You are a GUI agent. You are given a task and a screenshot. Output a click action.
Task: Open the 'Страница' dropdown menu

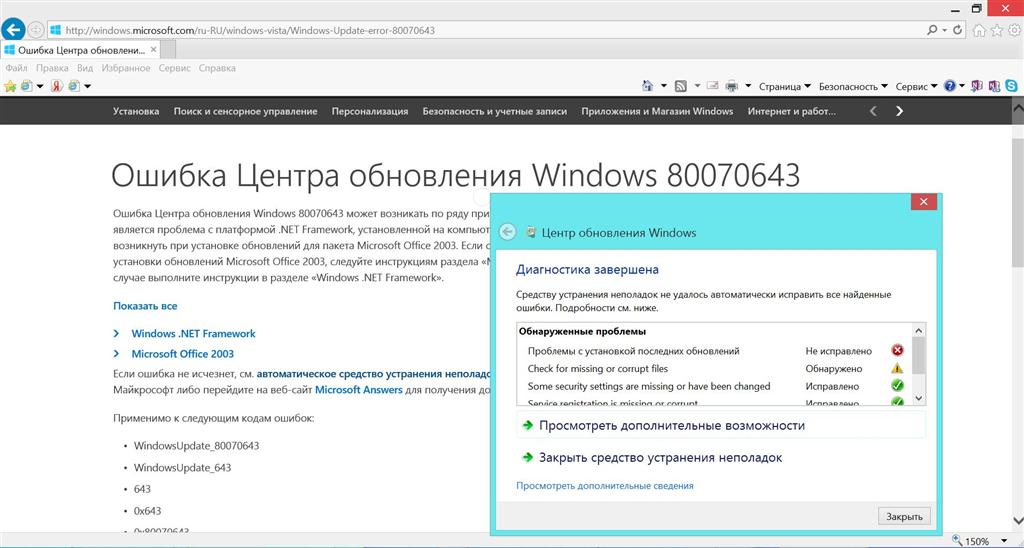pos(784,86)
